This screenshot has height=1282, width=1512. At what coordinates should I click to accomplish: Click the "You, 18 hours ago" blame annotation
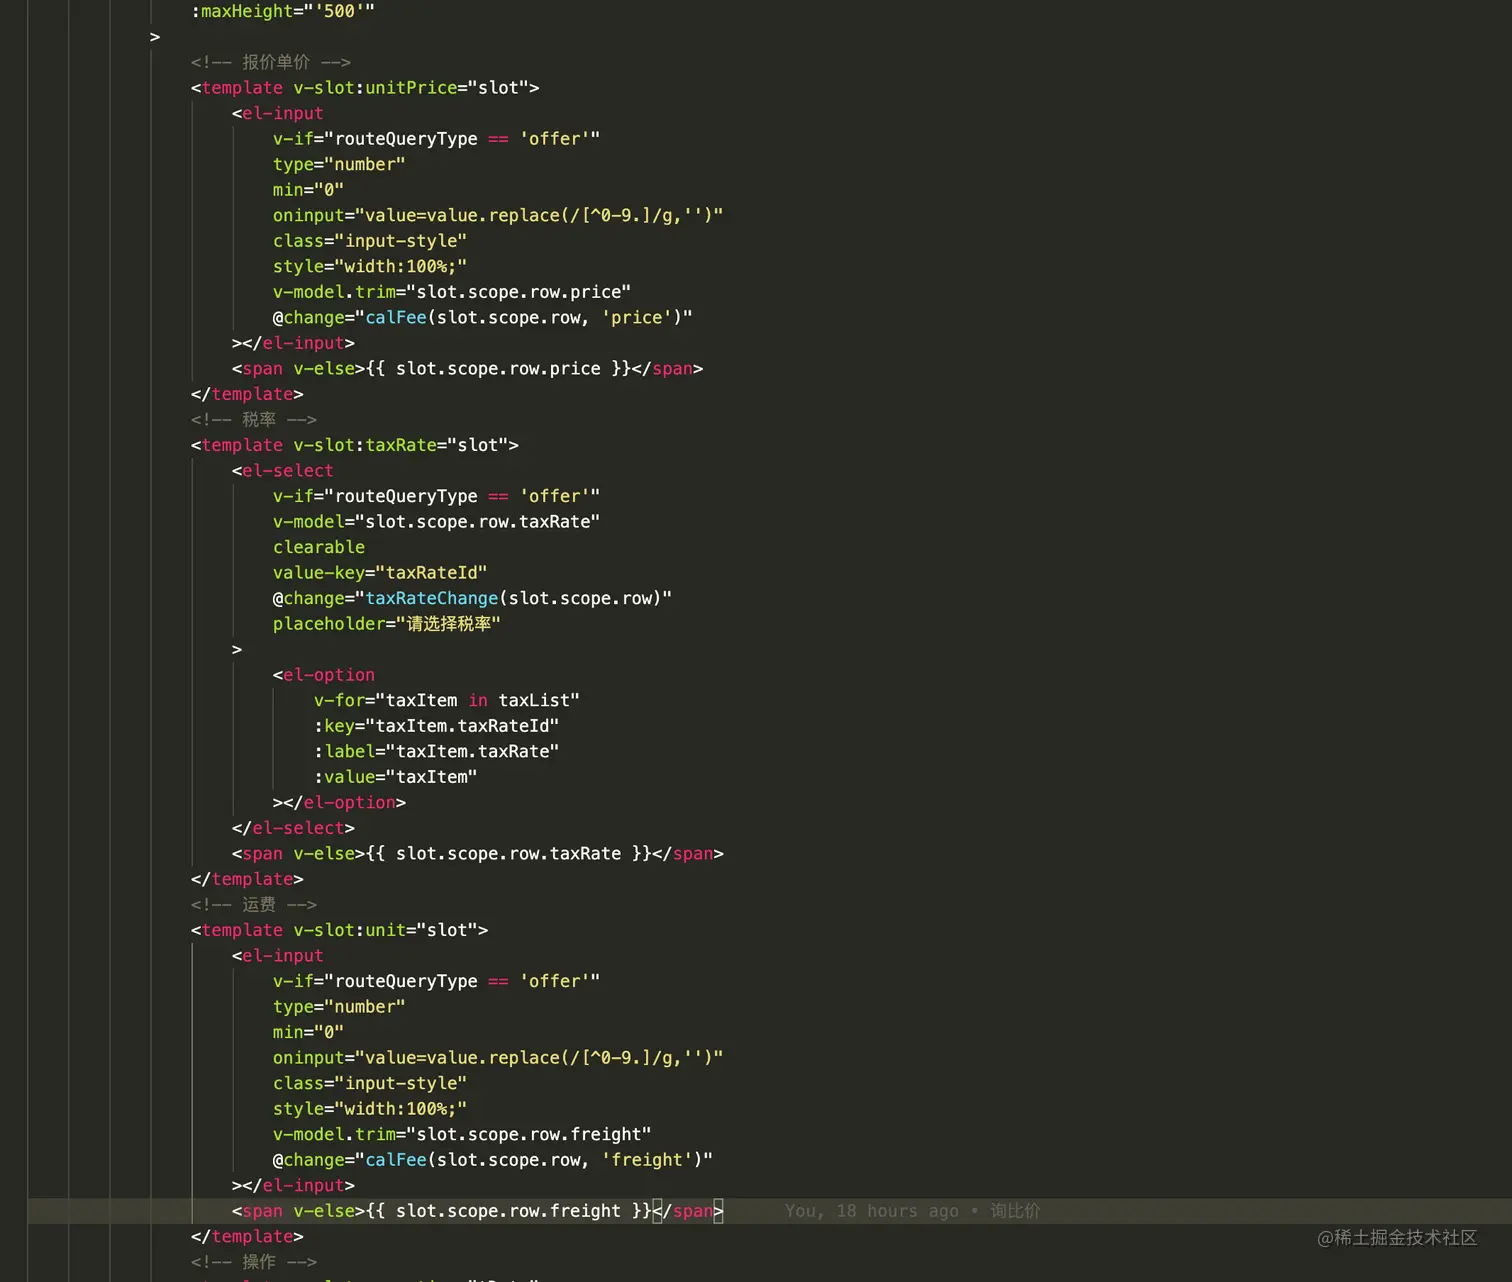pos(913,1211)
